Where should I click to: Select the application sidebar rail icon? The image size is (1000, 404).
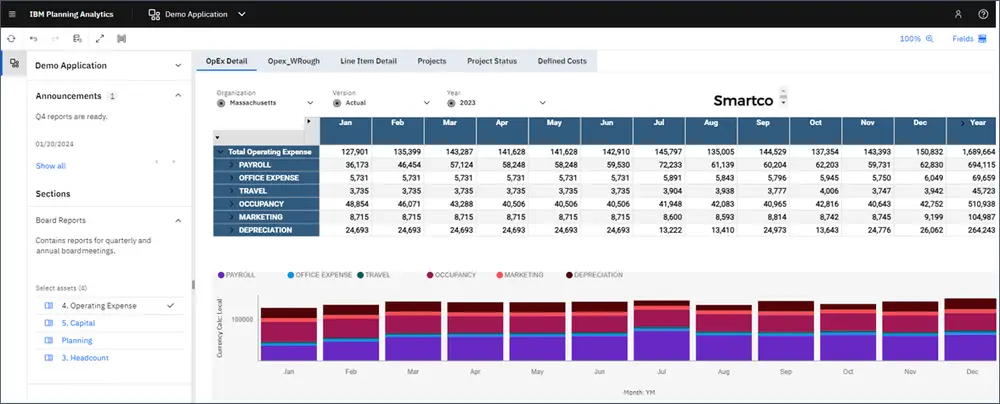point(14,63)
